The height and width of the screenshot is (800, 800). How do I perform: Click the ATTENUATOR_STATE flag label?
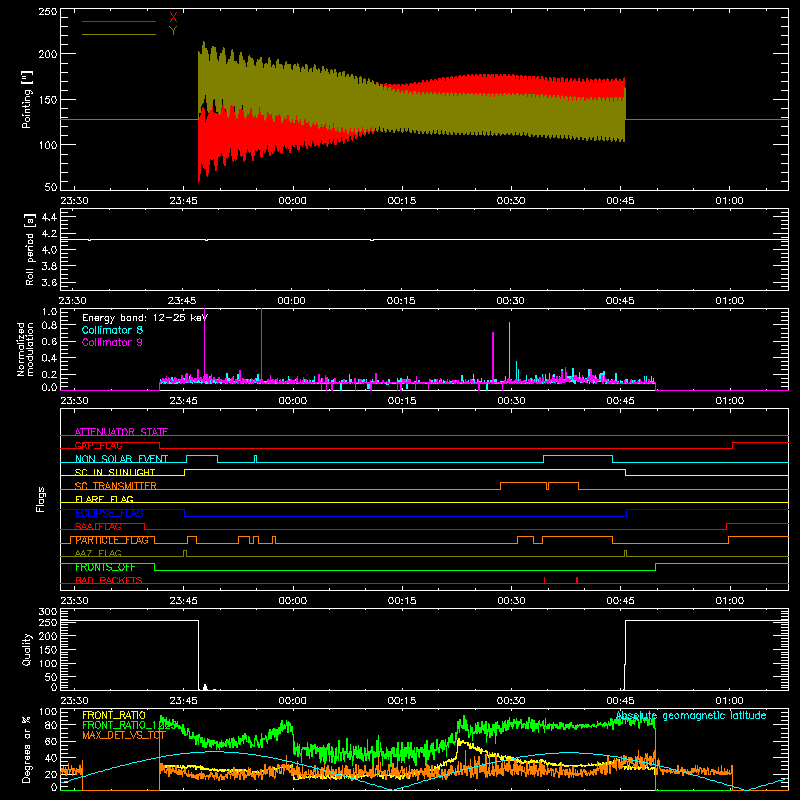point(121,432)
